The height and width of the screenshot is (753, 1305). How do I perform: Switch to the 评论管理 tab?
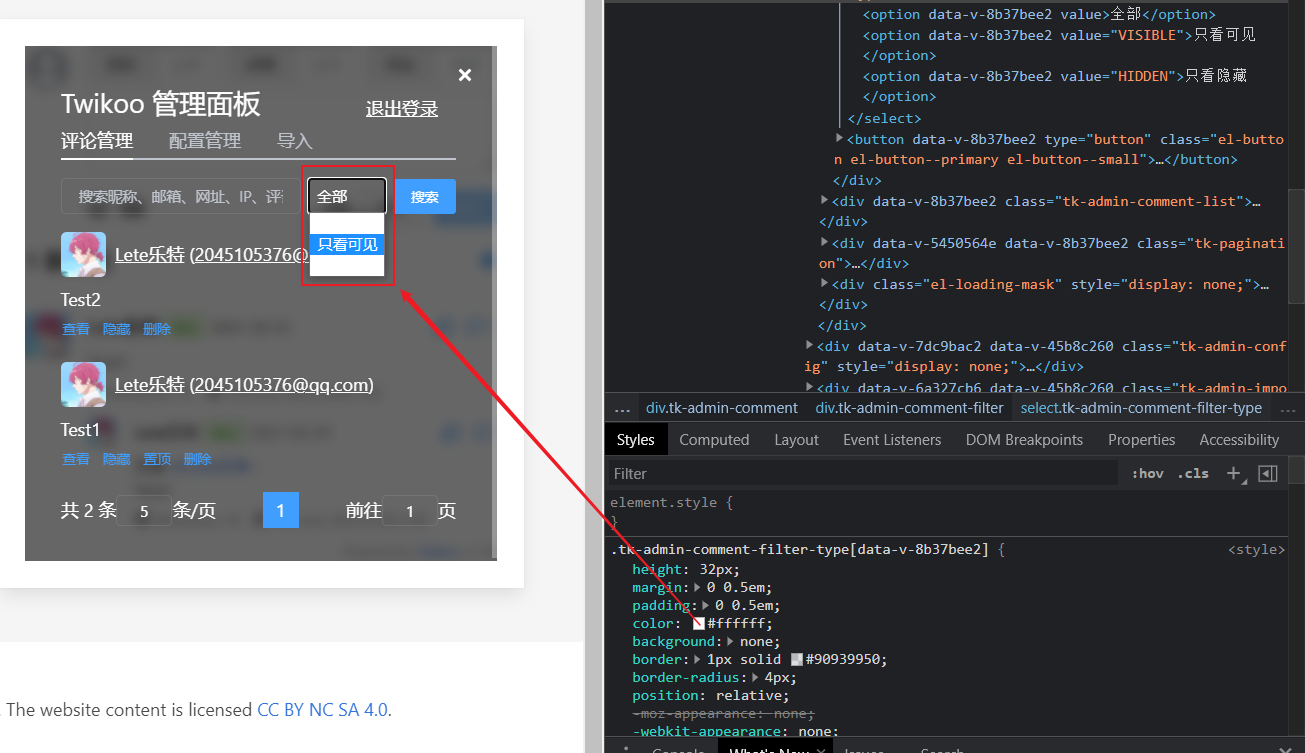(97, 141)
